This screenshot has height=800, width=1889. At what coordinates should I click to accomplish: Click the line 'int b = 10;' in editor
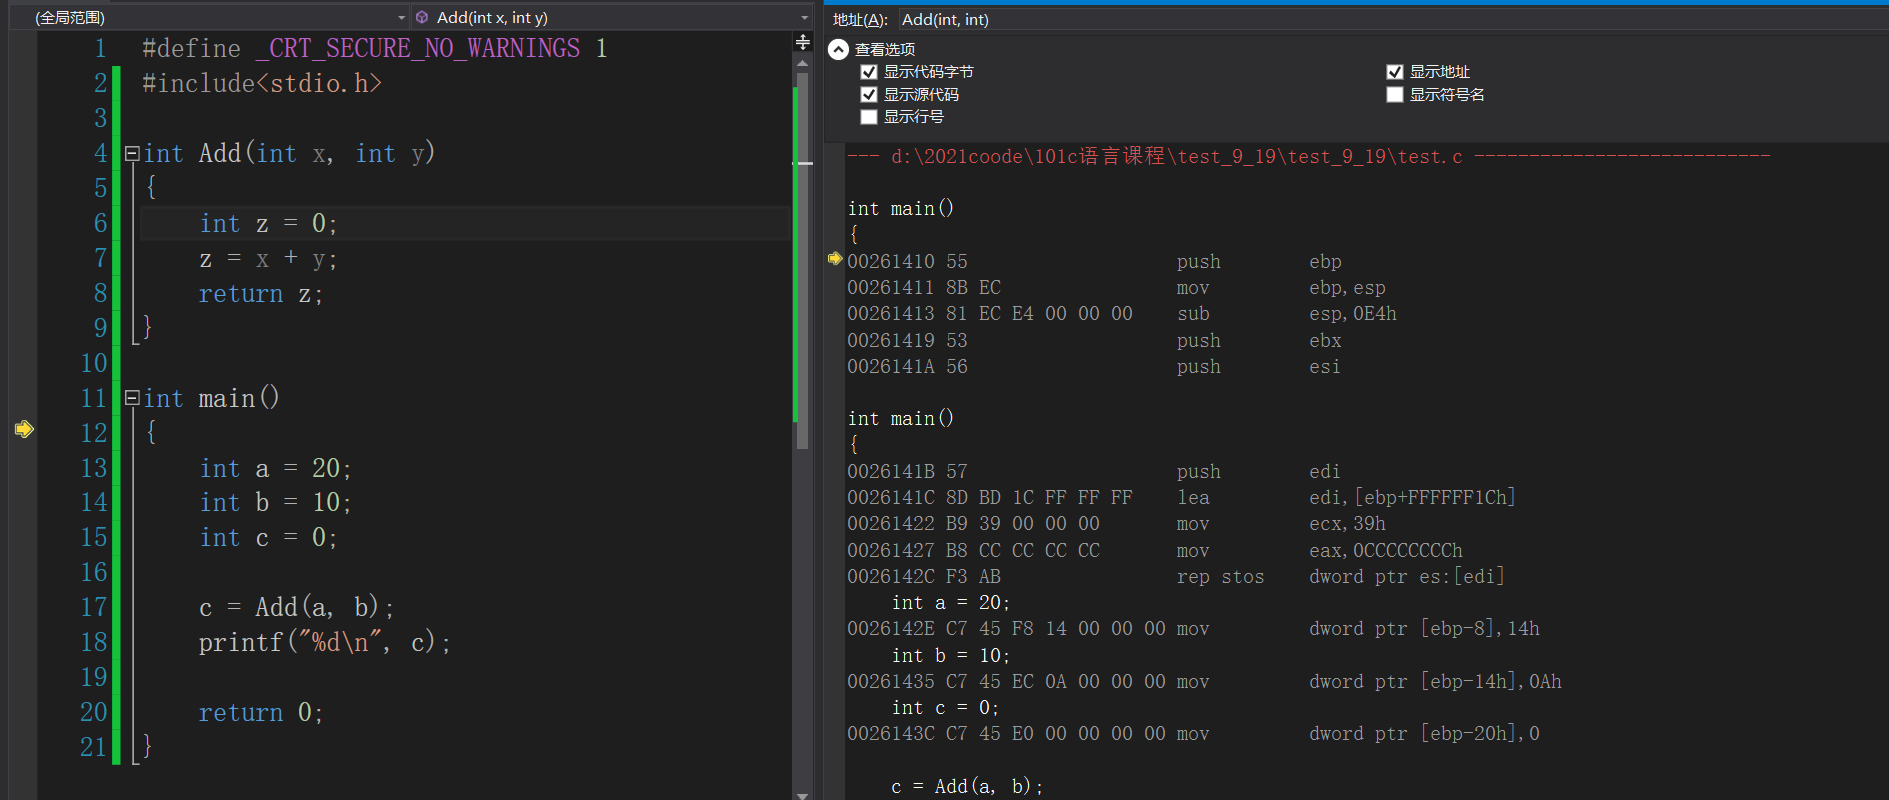[275, 502]
